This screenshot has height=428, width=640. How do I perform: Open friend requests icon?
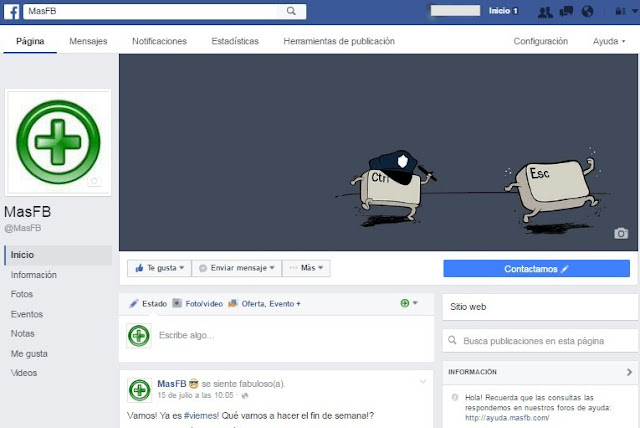coord(545,12)
